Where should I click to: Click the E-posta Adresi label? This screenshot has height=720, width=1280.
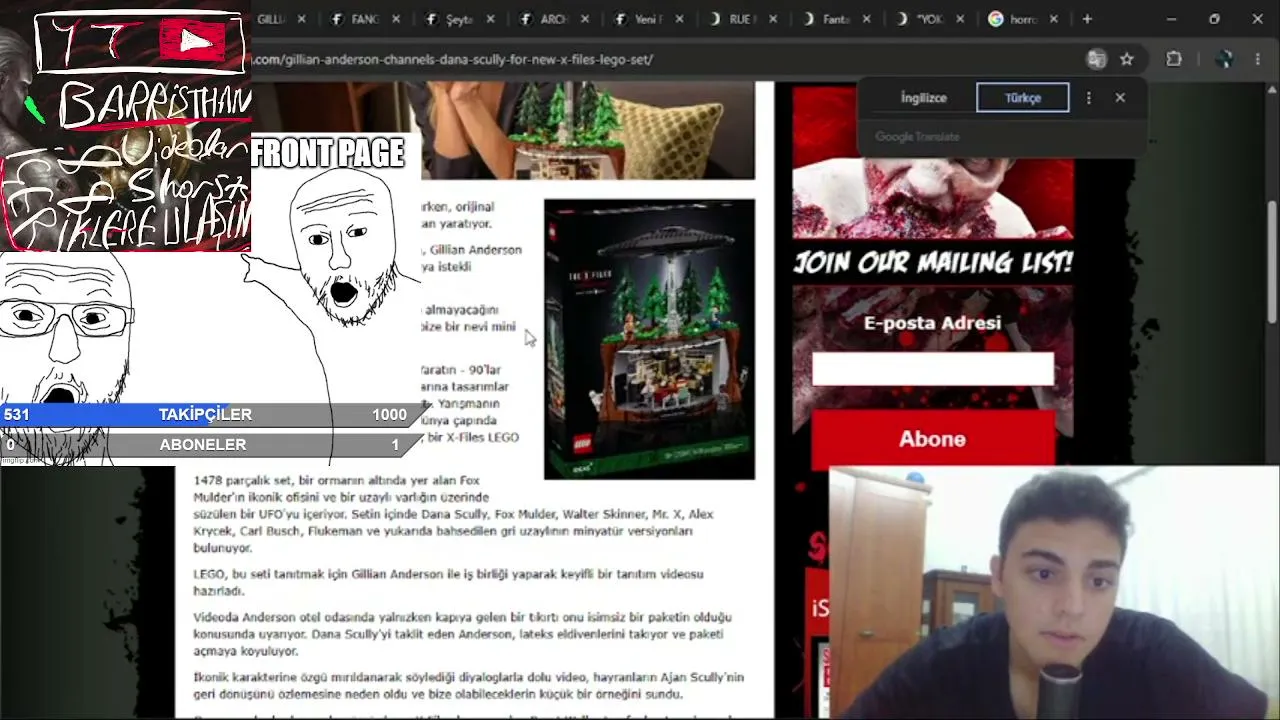pyautogui.click(x=932, y=323)
